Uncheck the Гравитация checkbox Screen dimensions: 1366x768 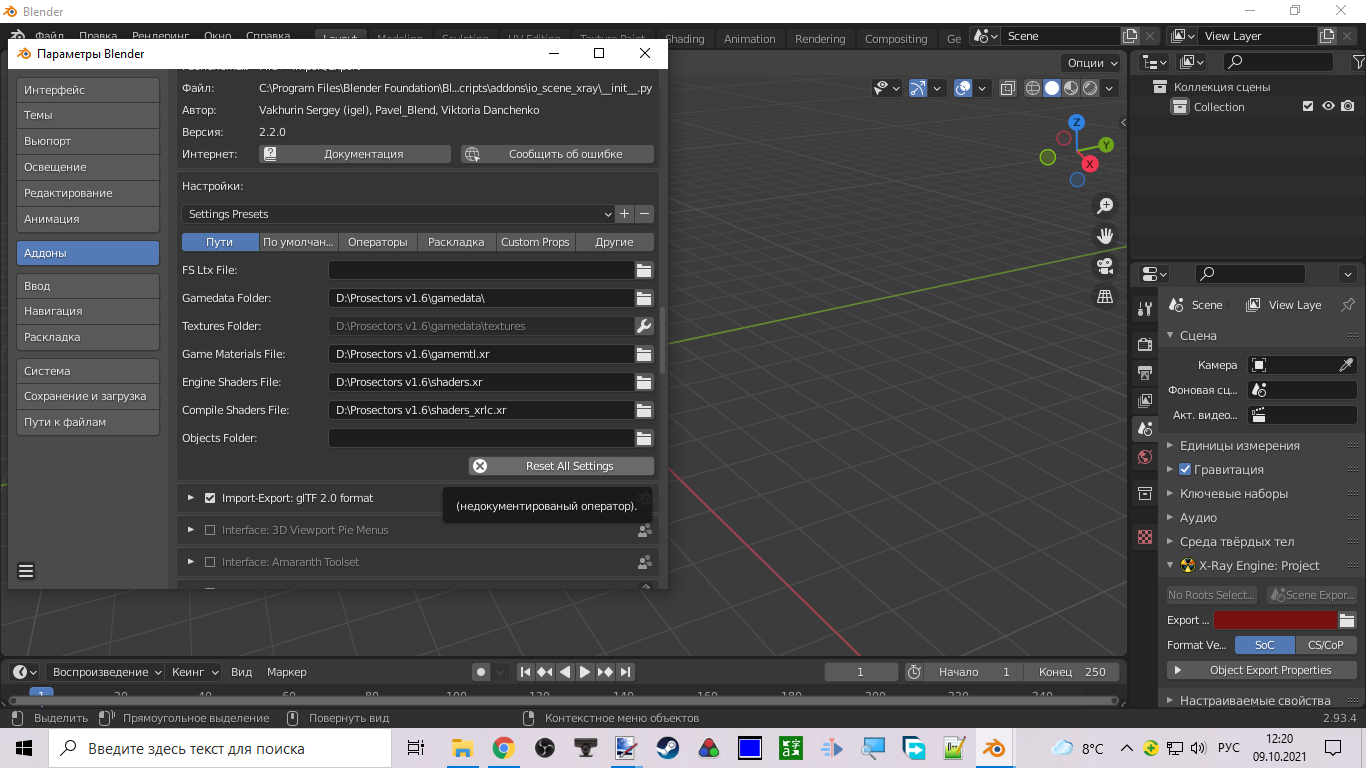click(1185, 469)
